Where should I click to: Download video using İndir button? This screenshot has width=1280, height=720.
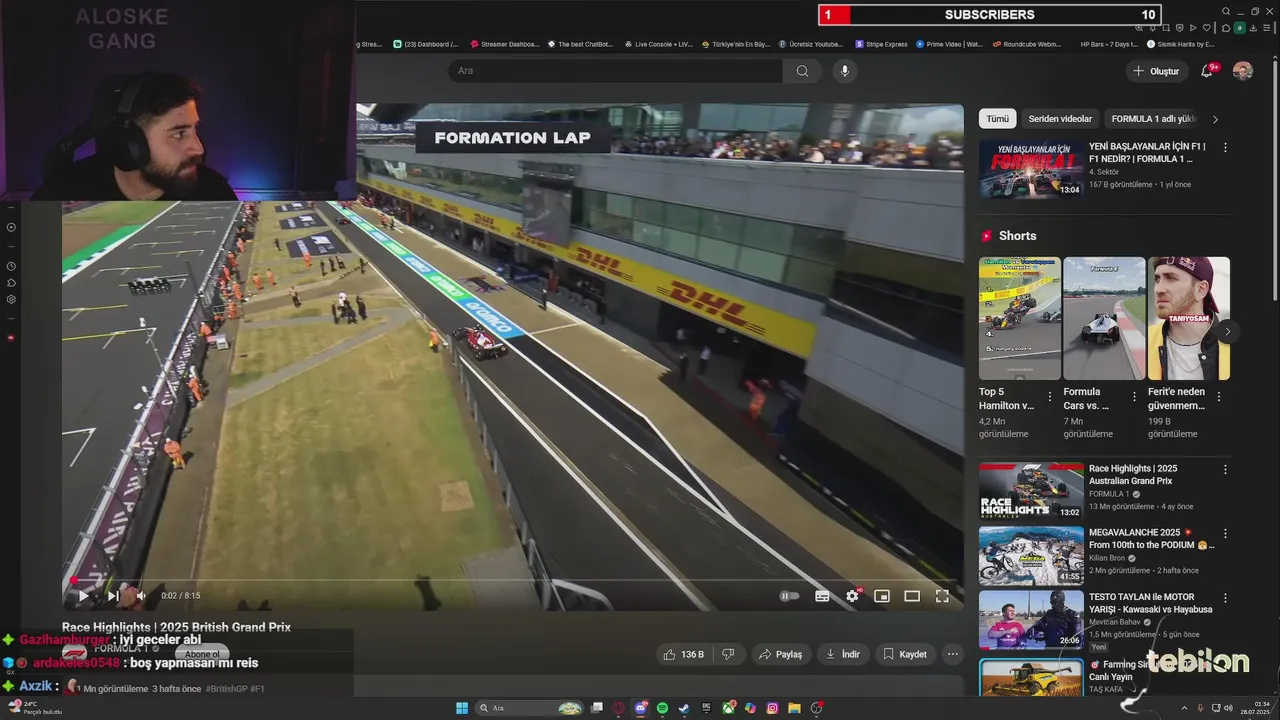point(842,654)
